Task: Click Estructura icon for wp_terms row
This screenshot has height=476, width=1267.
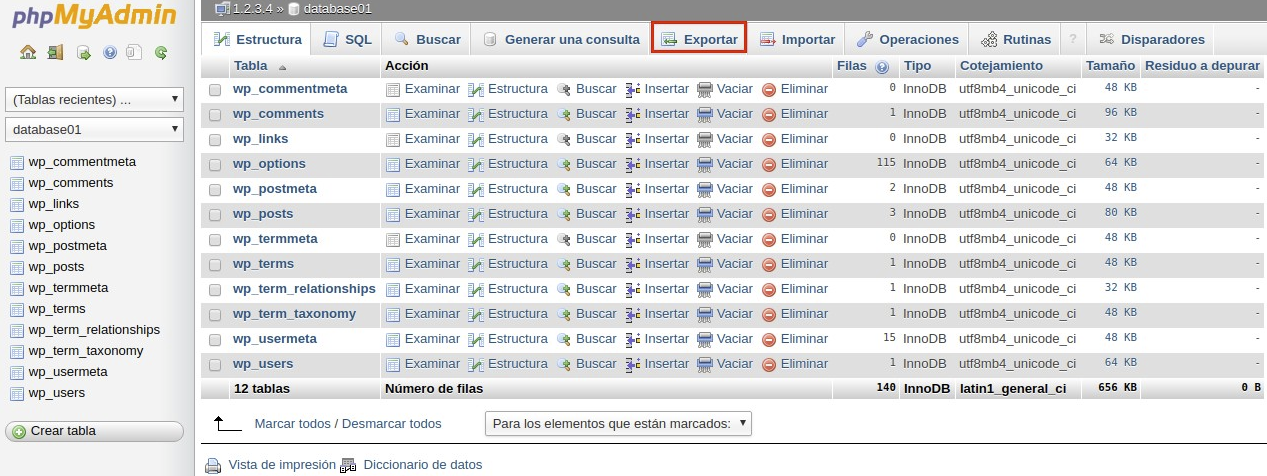Action: [476, 264]
